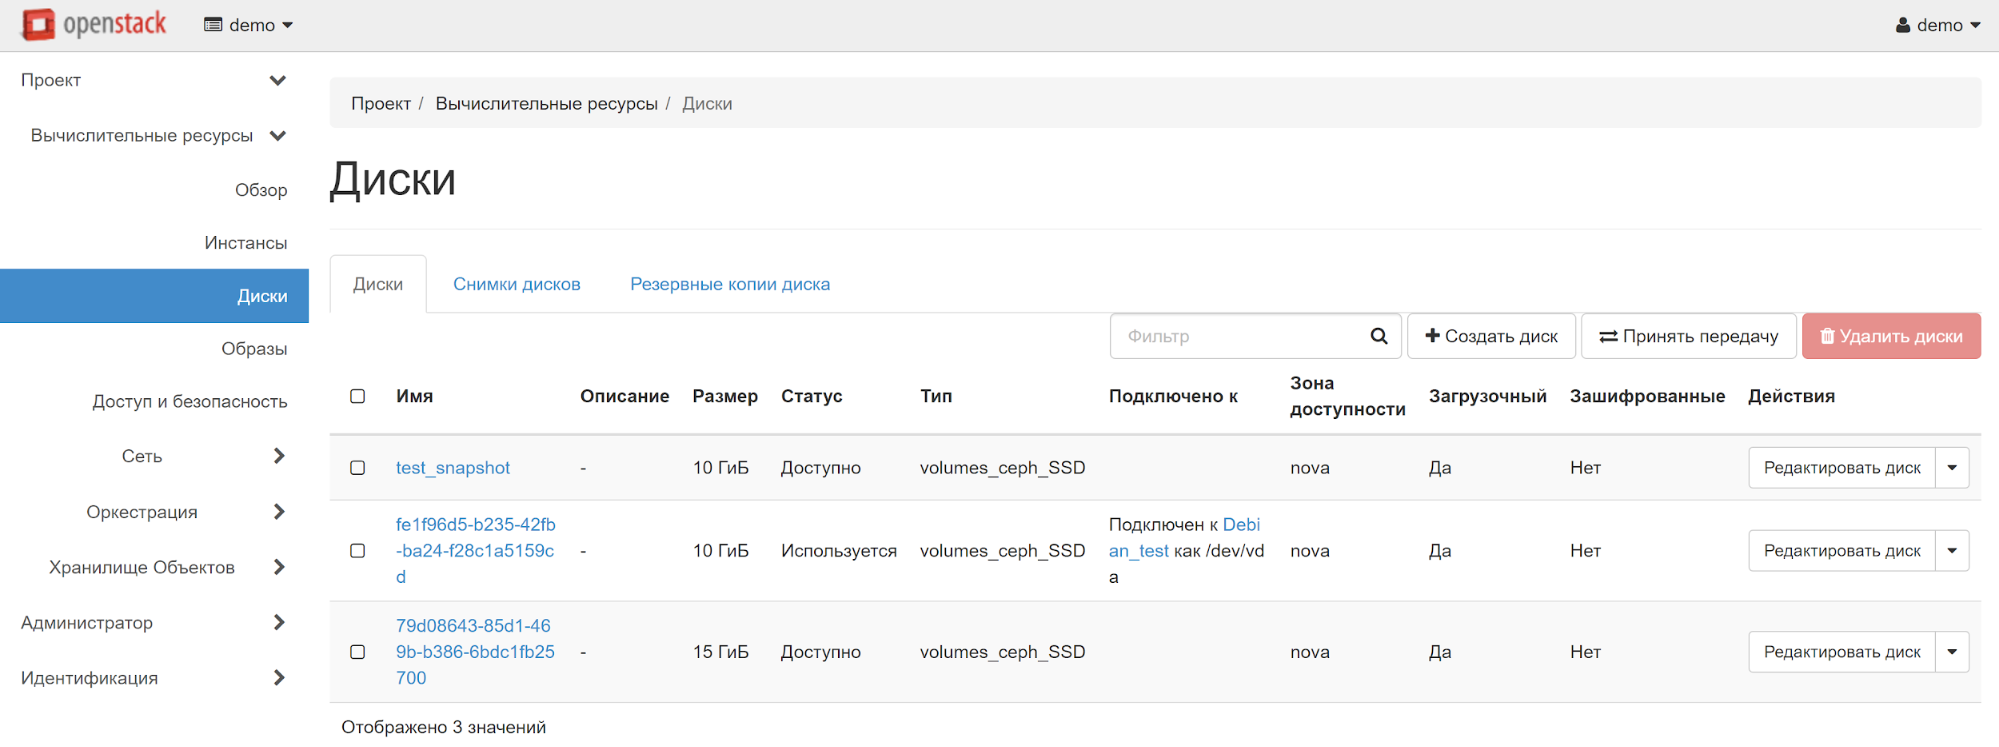The width and height of the screenshot is (1999, 747).
Task: Open the fe1f96d5-b235 disk link
Action: click(475, 551)
